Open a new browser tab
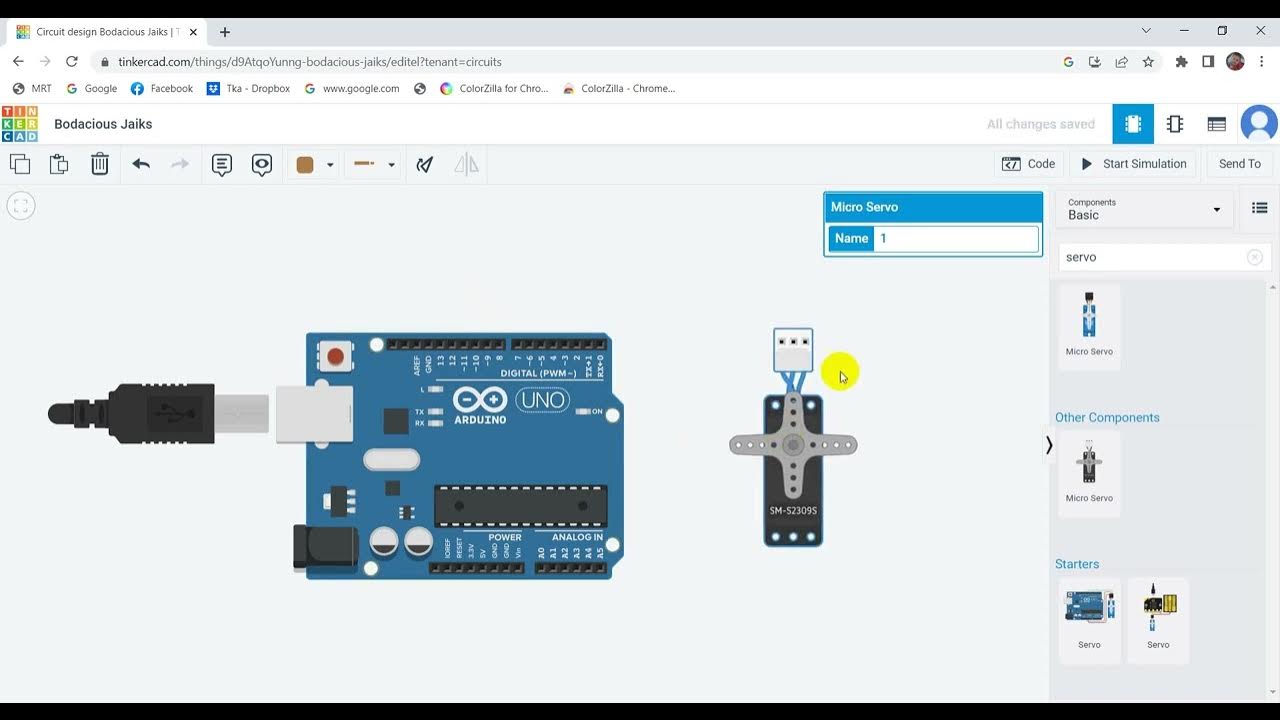This screenshot has height=720, width=1280. click(225, 32)
